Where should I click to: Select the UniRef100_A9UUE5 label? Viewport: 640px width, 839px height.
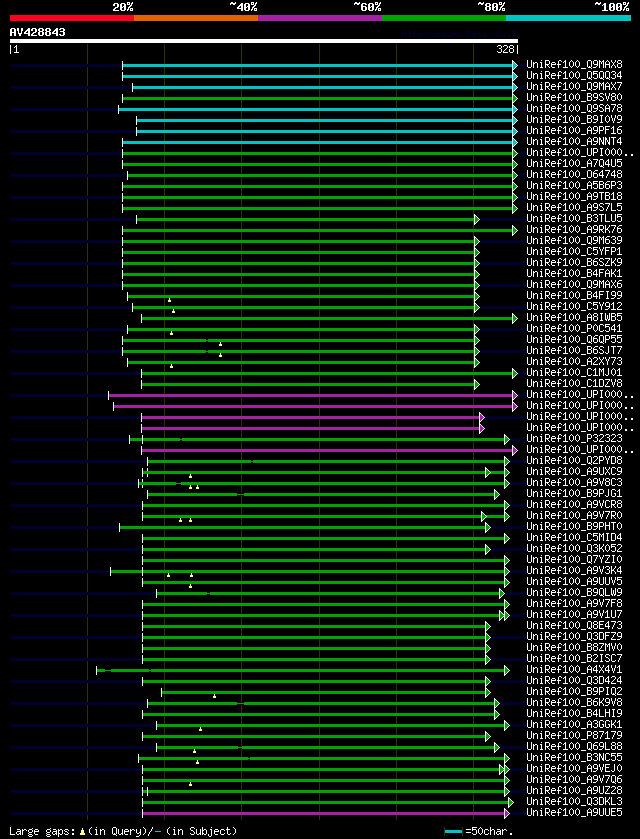click(x=574, y=812)
